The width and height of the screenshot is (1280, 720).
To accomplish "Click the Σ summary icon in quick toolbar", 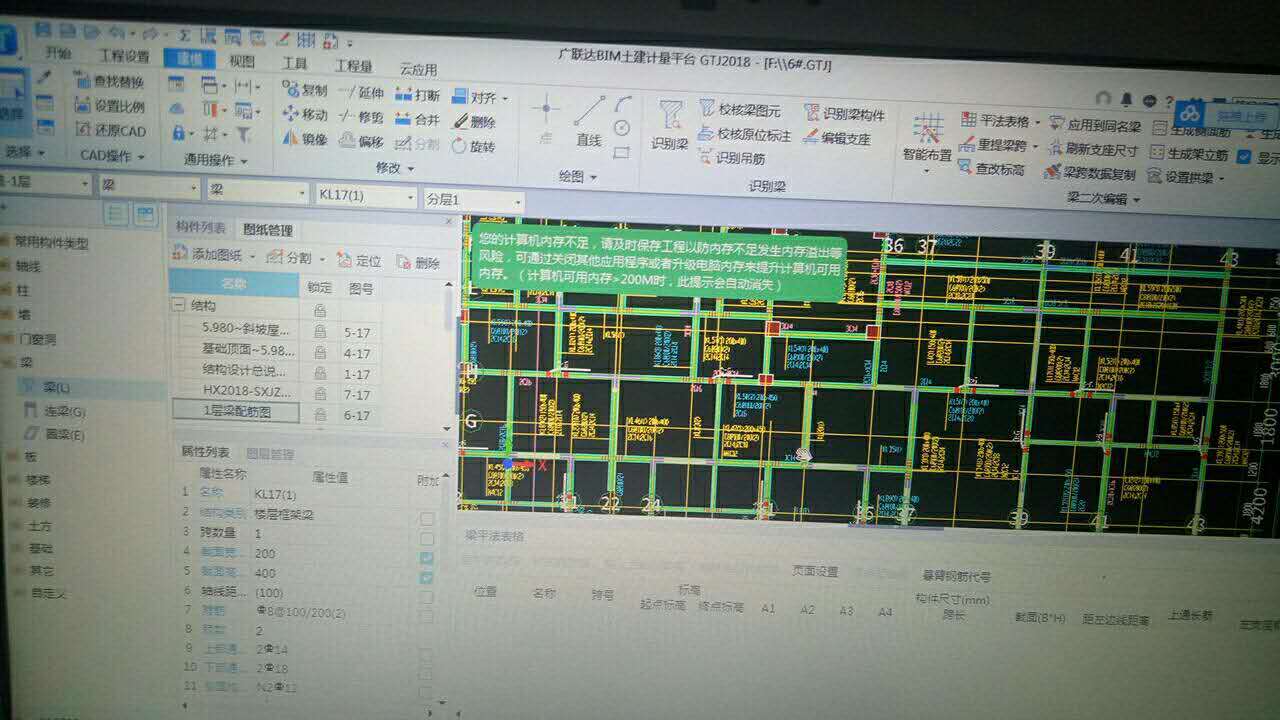I will 183,35.
